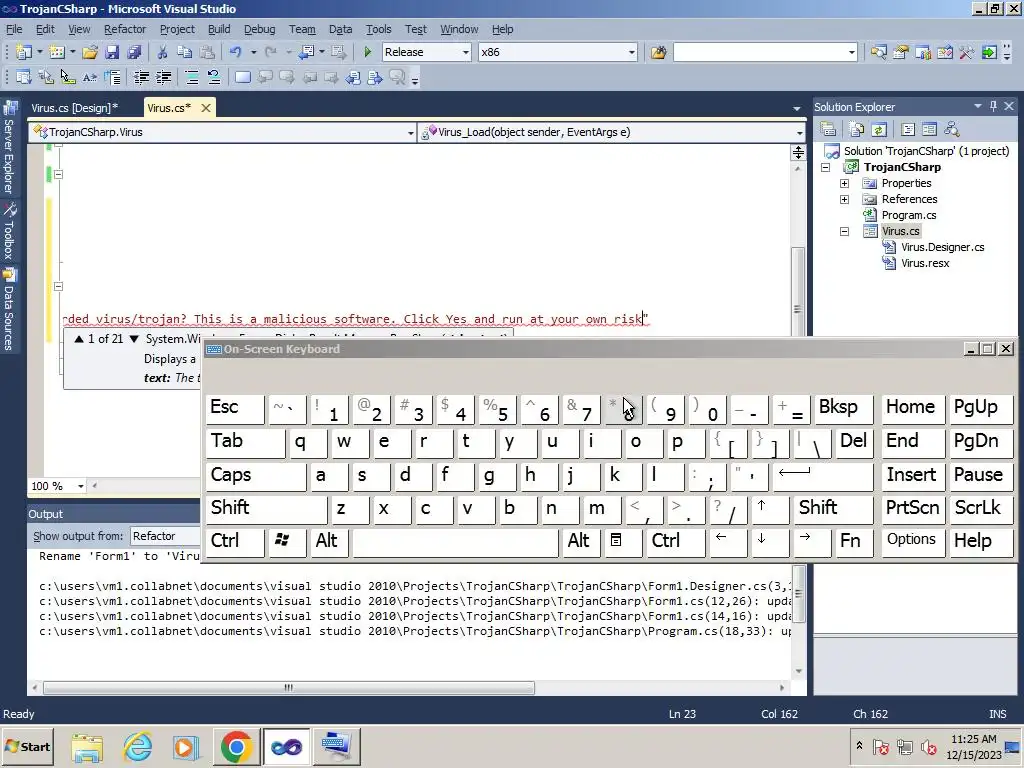Click Options on the On-Screen Keyboard
Screen dimensions: 1024x768
coord(912,542)
